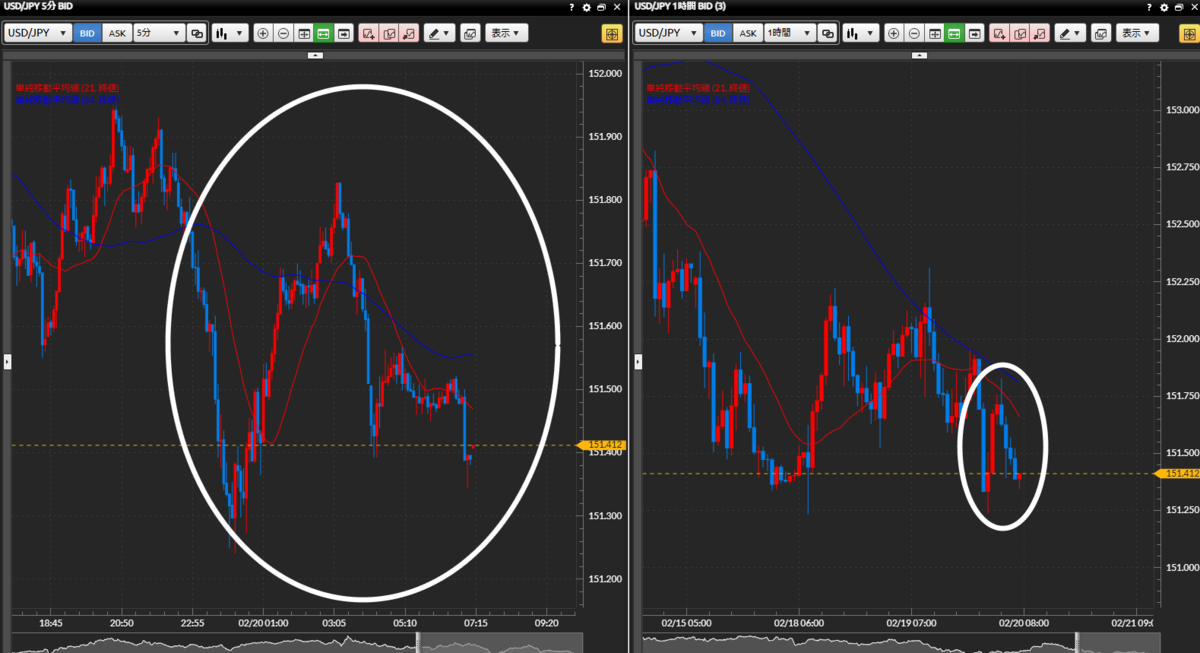The width and height of the screenshot is (1200, 653).
Task: Open the 表示 menu in the 5分 chart
Action: (507, 33)
